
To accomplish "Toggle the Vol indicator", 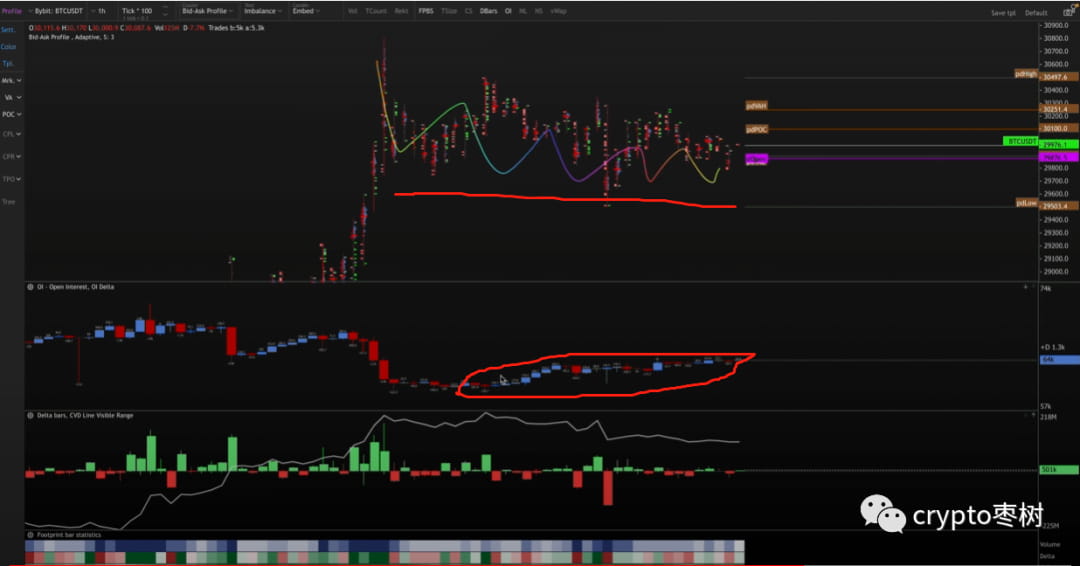I will tap(353, 11).
